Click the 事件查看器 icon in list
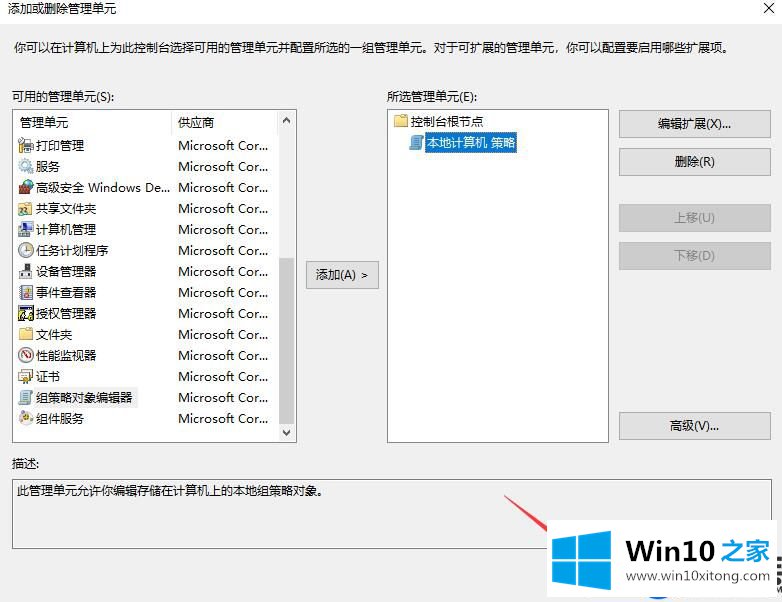This screenshot has width=782, height=602. [26, 292]
